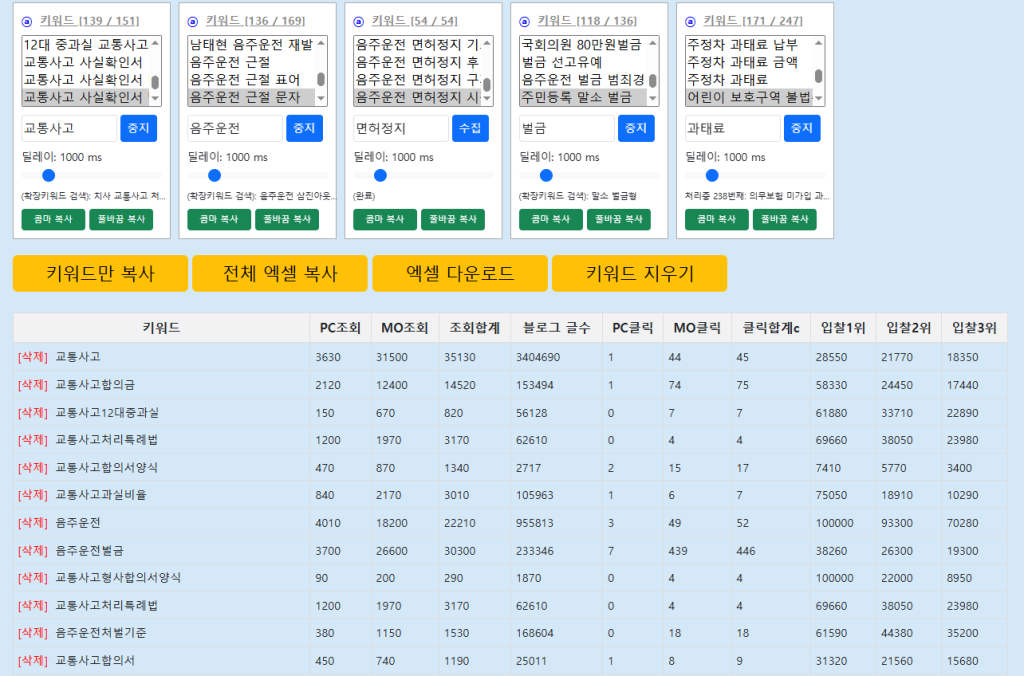Image resolution: width=1024 pixels, height=676 pixels.
Task: Select the radio button beside 키워드 [139 / 151]
Action: [27, 21]
